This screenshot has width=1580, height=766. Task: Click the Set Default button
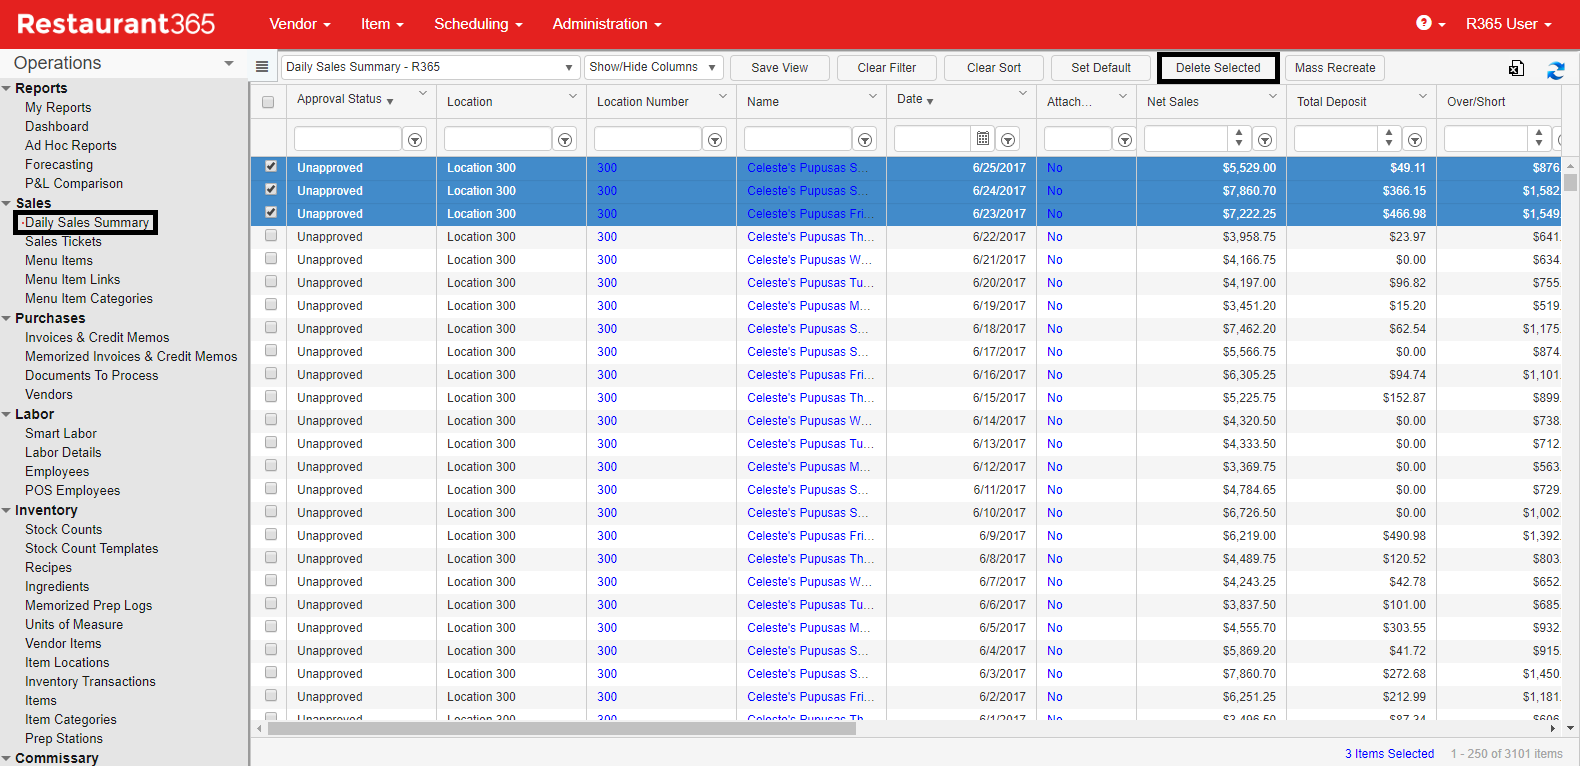pos(1101,68)
